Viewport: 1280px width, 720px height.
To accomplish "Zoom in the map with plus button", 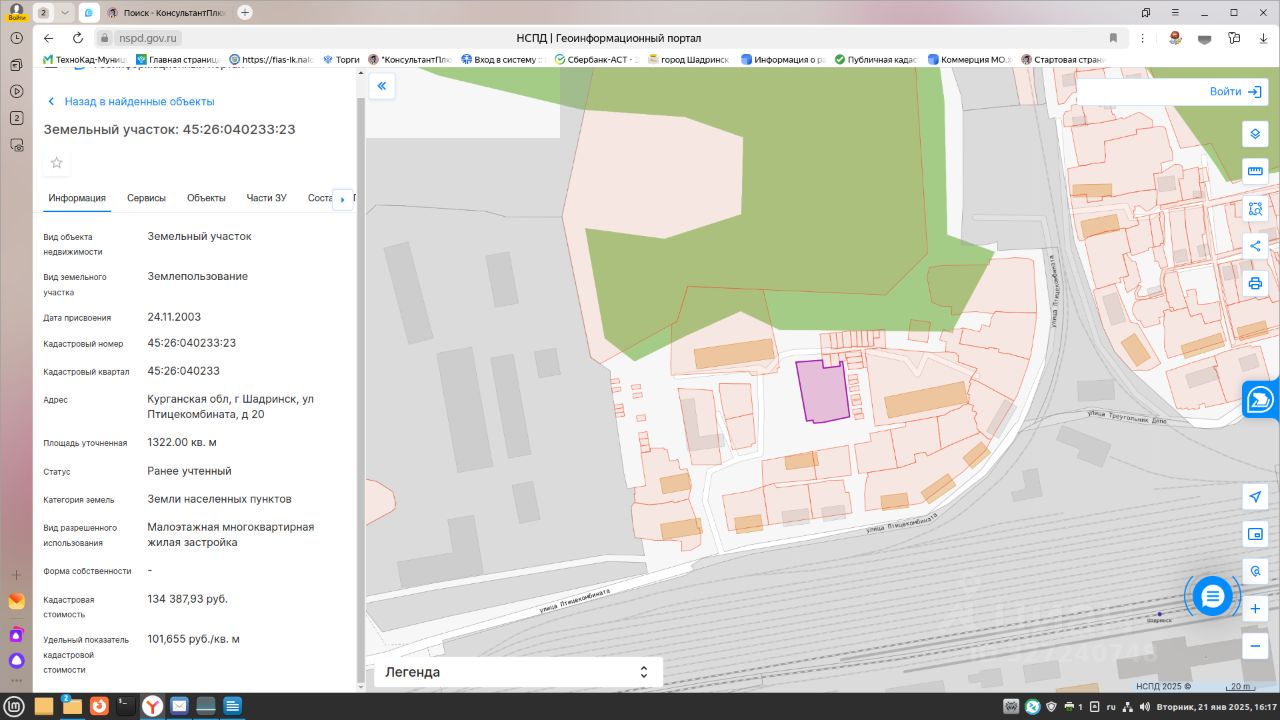I will coord(1255,609).
